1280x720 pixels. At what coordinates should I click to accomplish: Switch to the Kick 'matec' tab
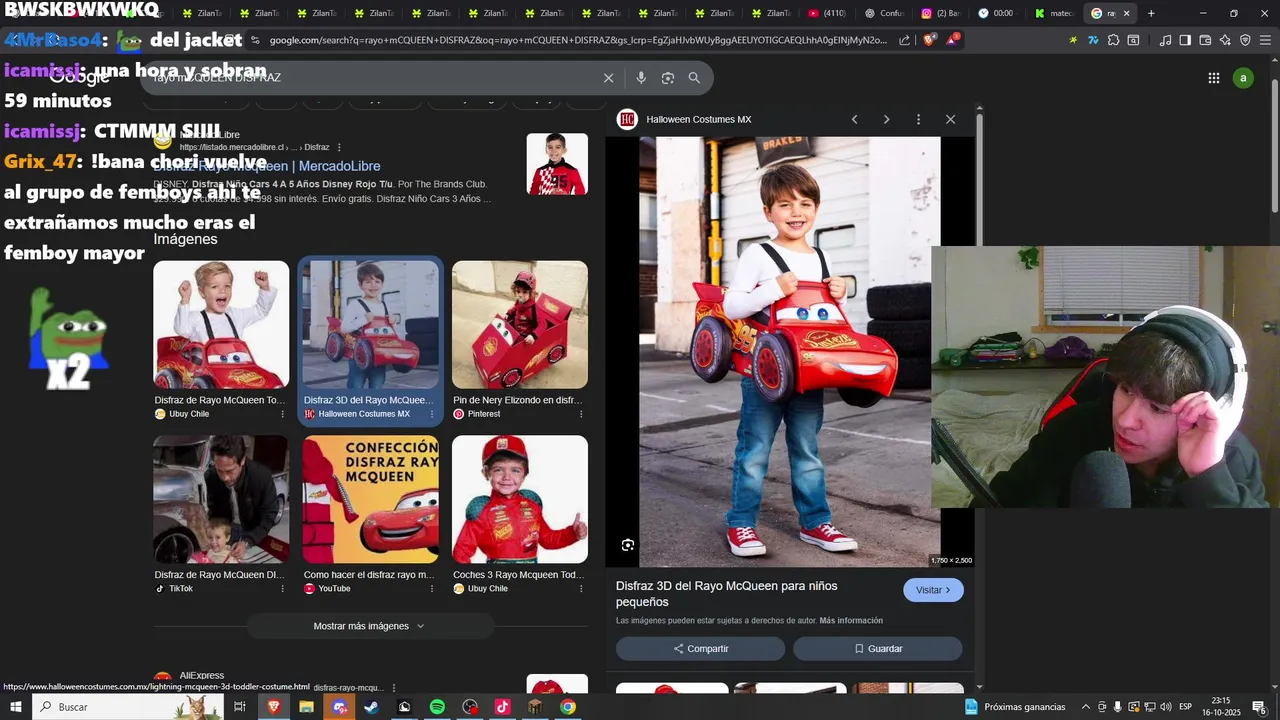[1054, 13]
